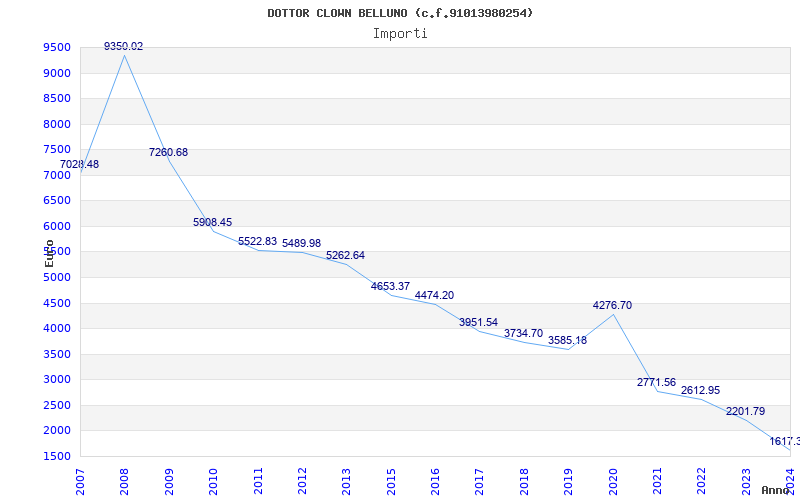The width and height of the screenshot is (800, 500).
Task: Select the 4474.20 data label
Action: tap(434, 295)
